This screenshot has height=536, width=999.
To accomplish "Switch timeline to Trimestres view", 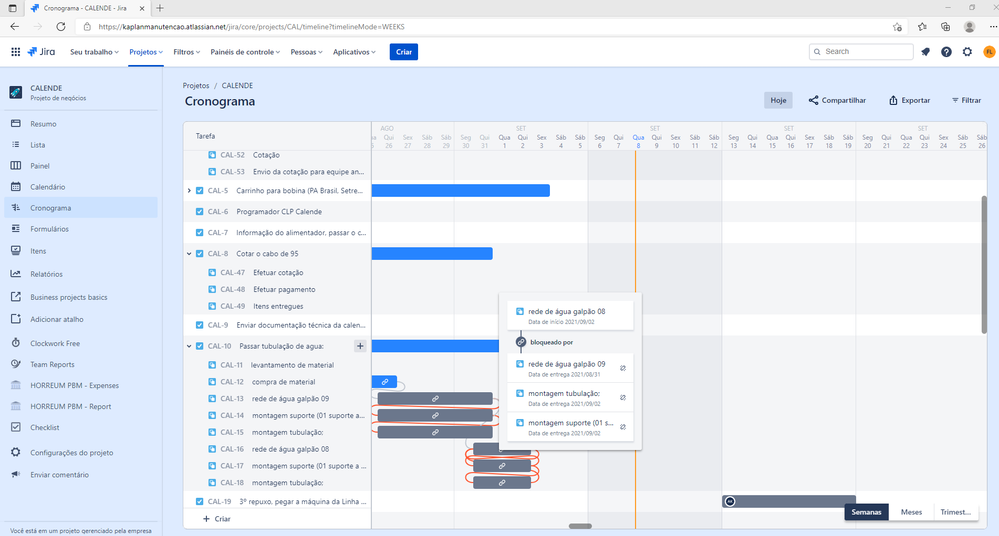I will point(956,512).
